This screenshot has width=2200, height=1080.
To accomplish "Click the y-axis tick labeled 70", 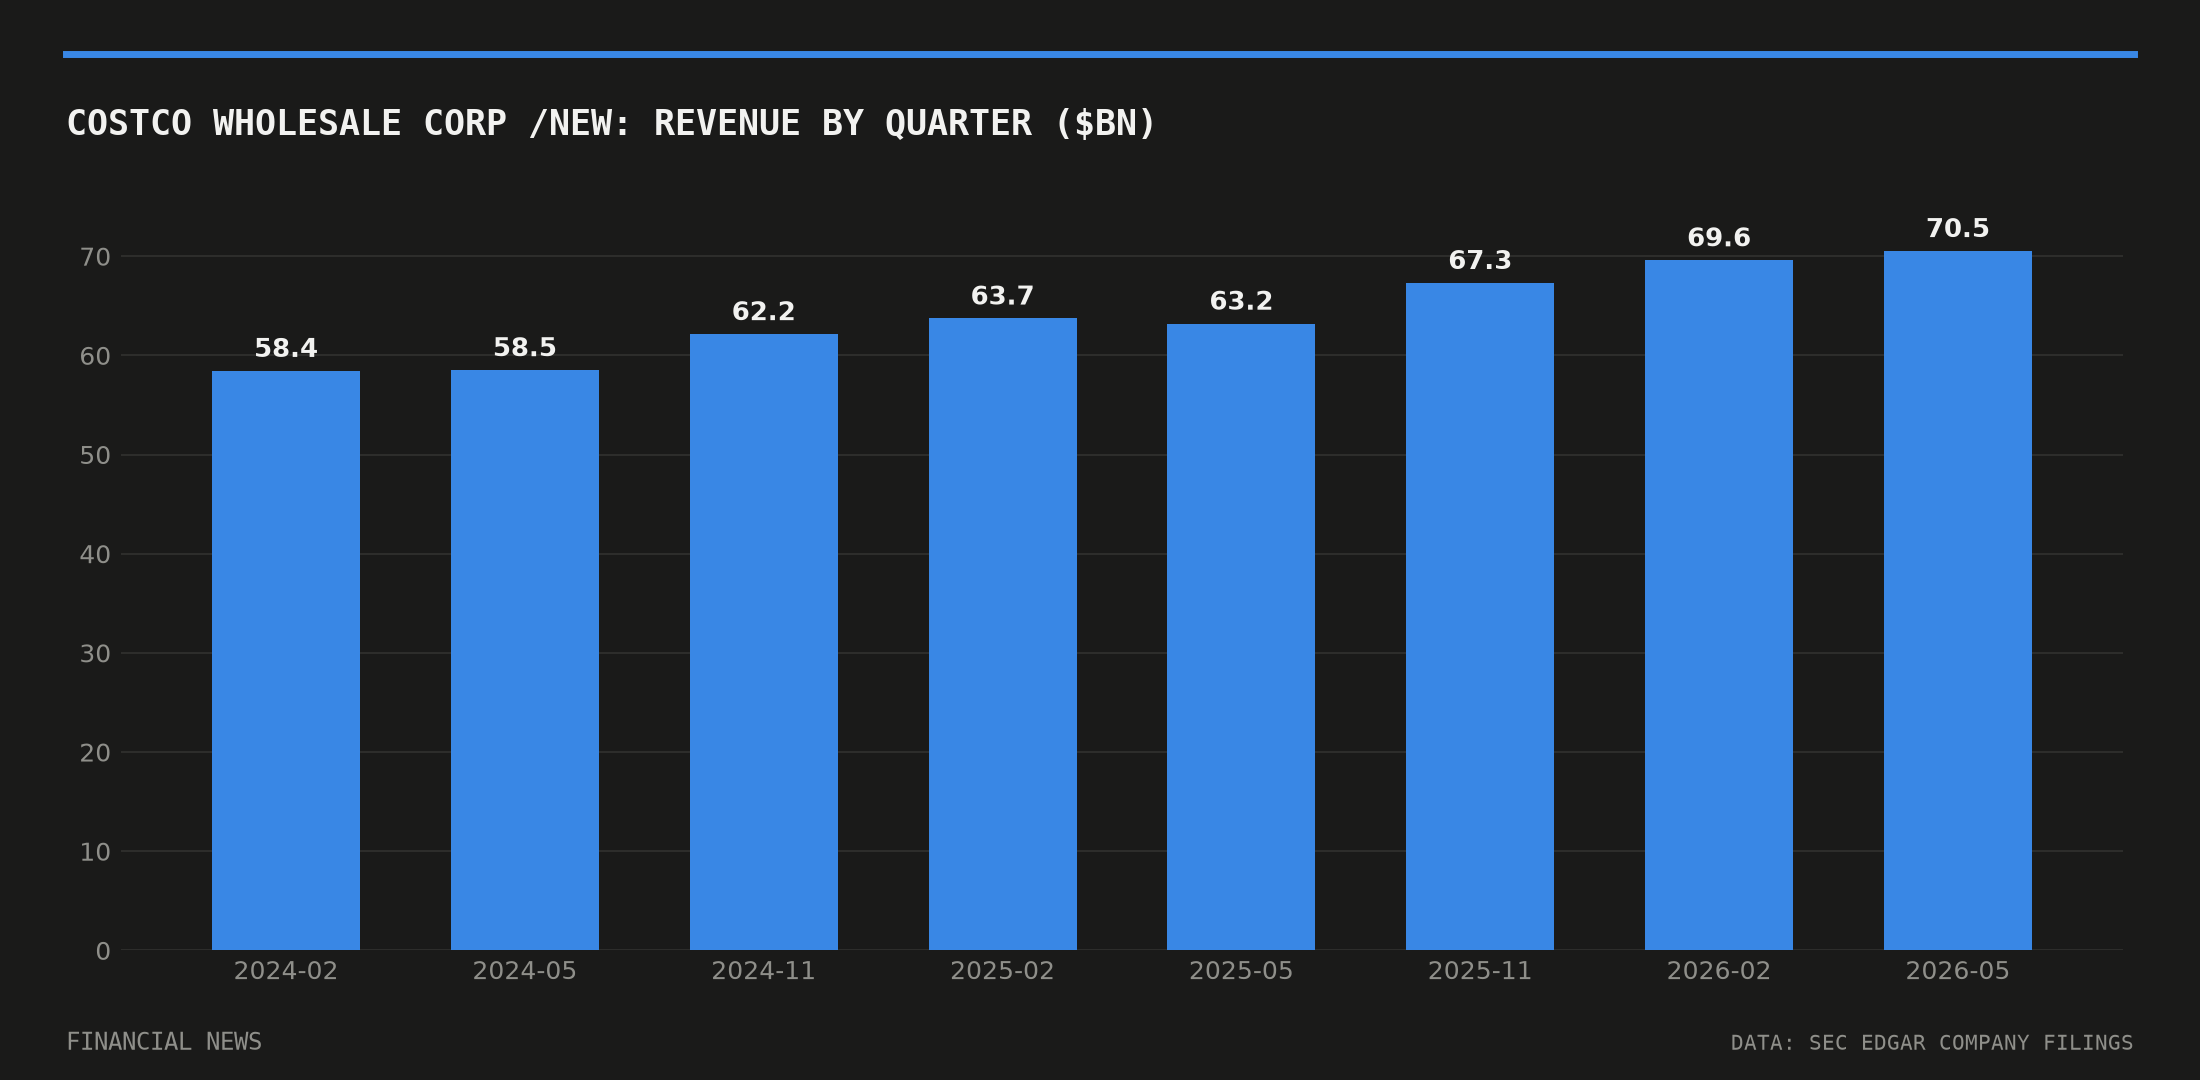I will click(x=95, y=257).
